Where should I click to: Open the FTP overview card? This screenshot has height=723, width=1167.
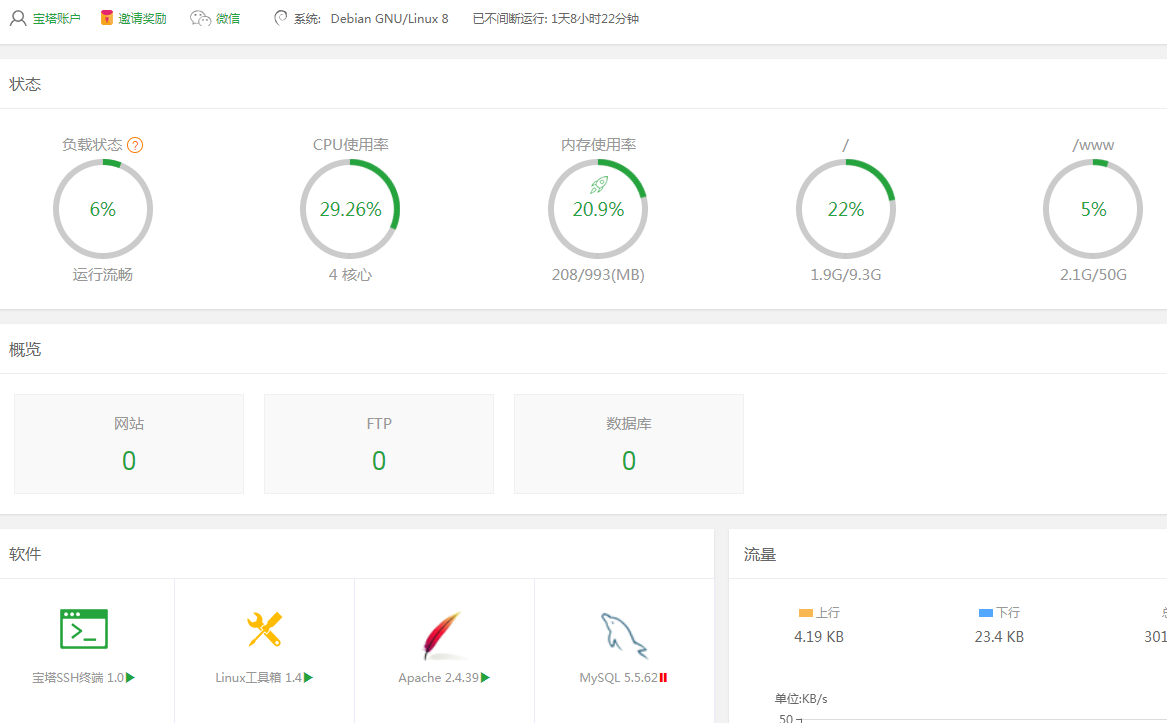tap(379, 444)
